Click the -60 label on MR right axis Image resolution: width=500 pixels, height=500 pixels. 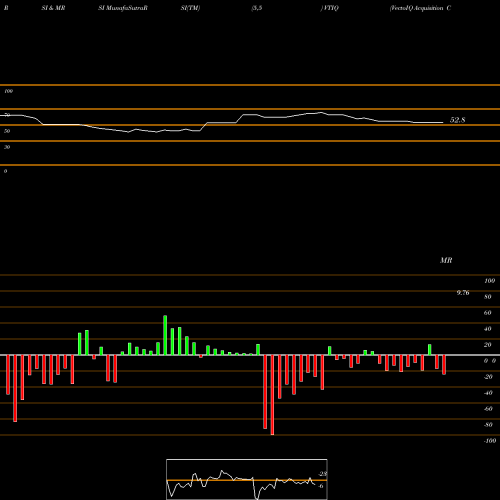point(488,409)
